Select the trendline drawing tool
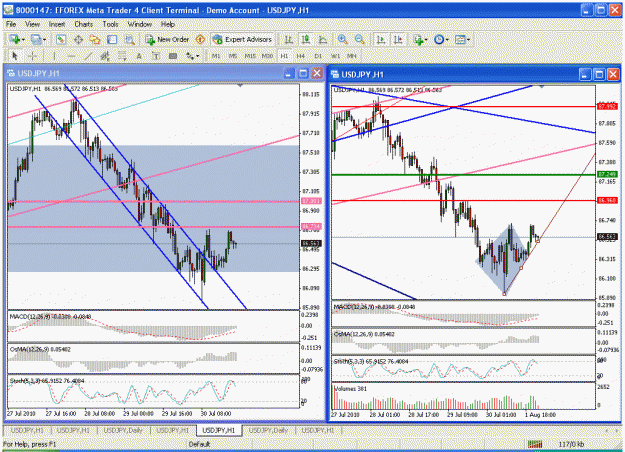The width and height of the screenshot is (625, 452). coord(88,56)
